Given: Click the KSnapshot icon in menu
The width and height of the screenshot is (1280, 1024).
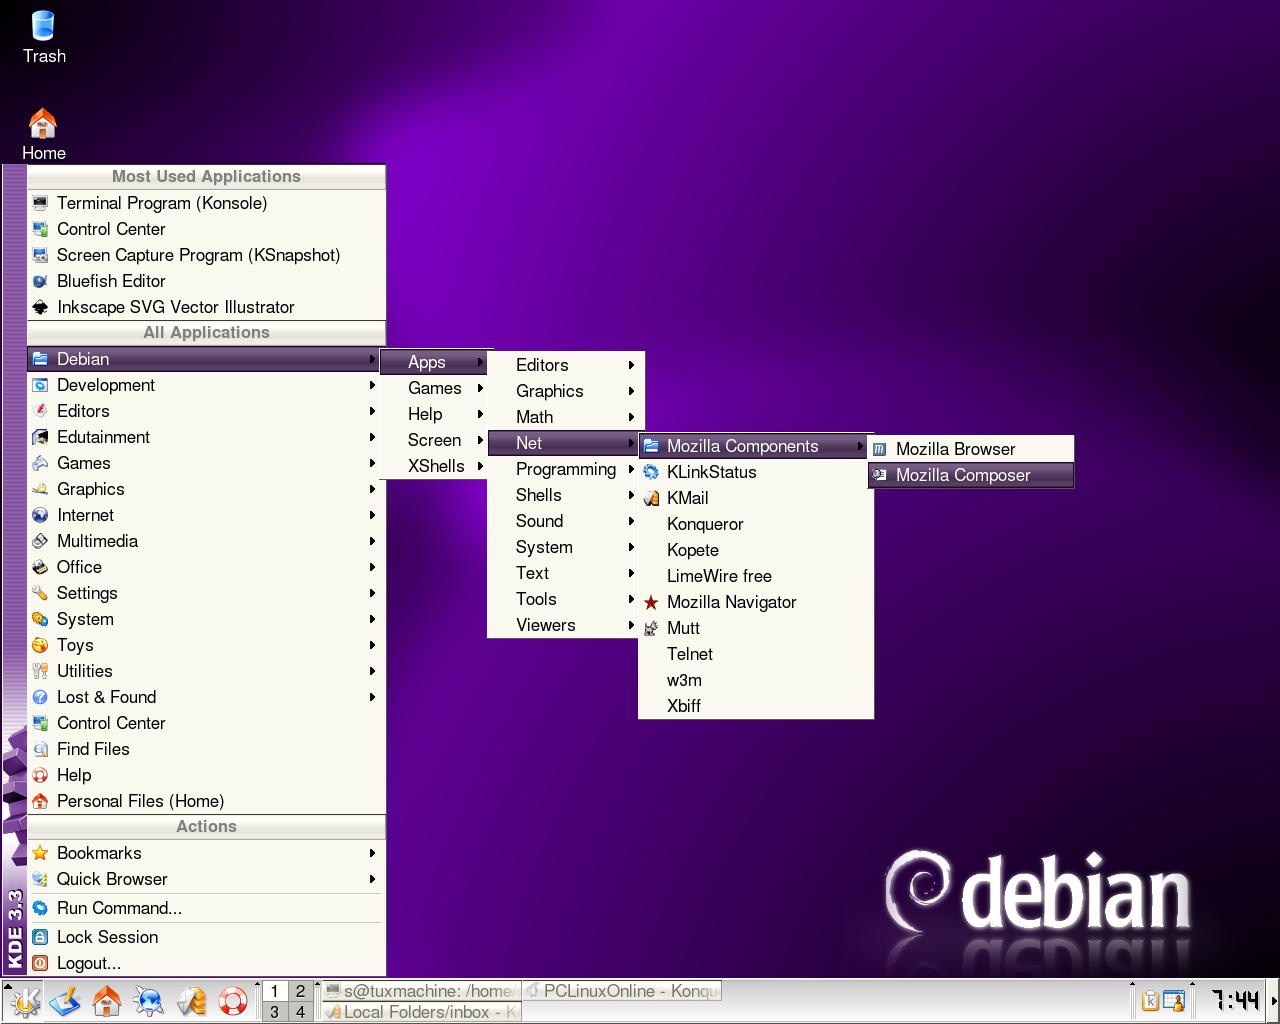Looking at the screenshot, I should tap(40, 255).
